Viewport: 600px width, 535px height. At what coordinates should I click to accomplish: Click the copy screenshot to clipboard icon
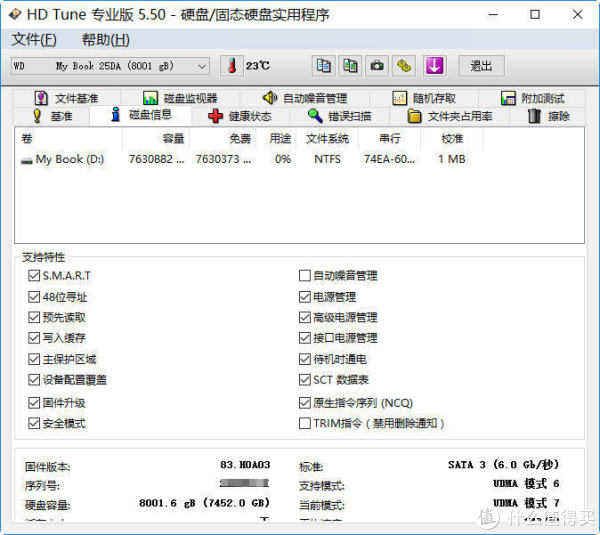click(x=350, y=66)
